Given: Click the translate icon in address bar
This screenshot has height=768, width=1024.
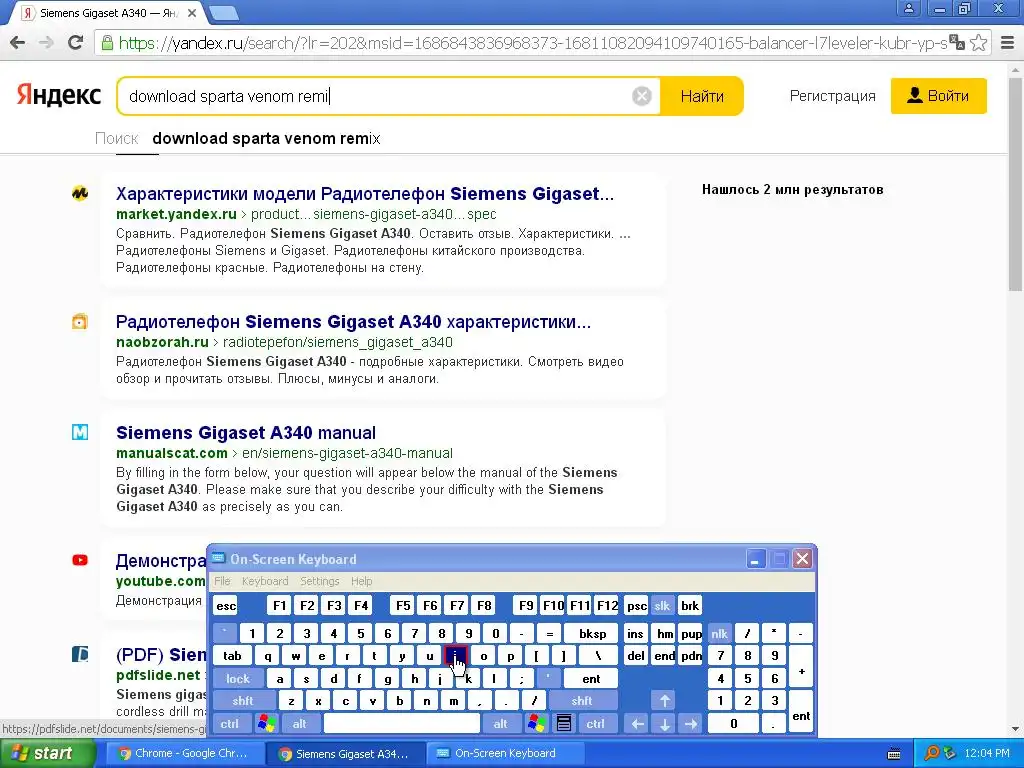Looking at the screenshot, I should pyautogui.click(x=957, y=43).
